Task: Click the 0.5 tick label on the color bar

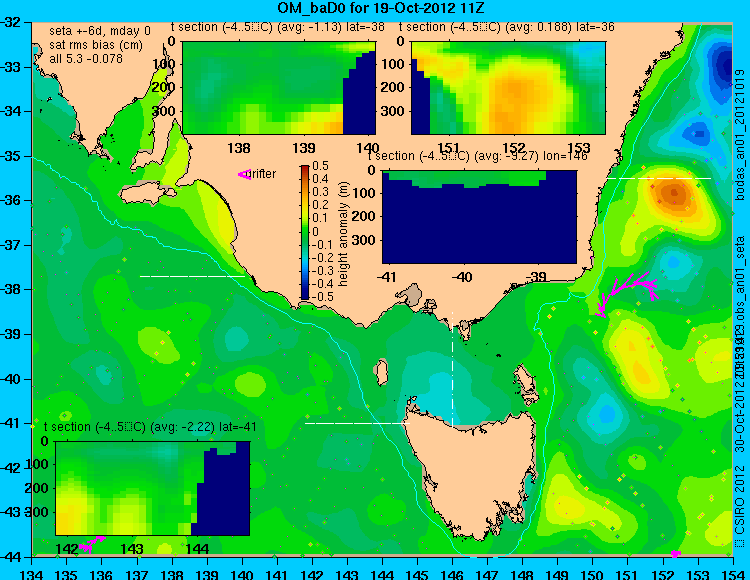Action: (320, 166)
